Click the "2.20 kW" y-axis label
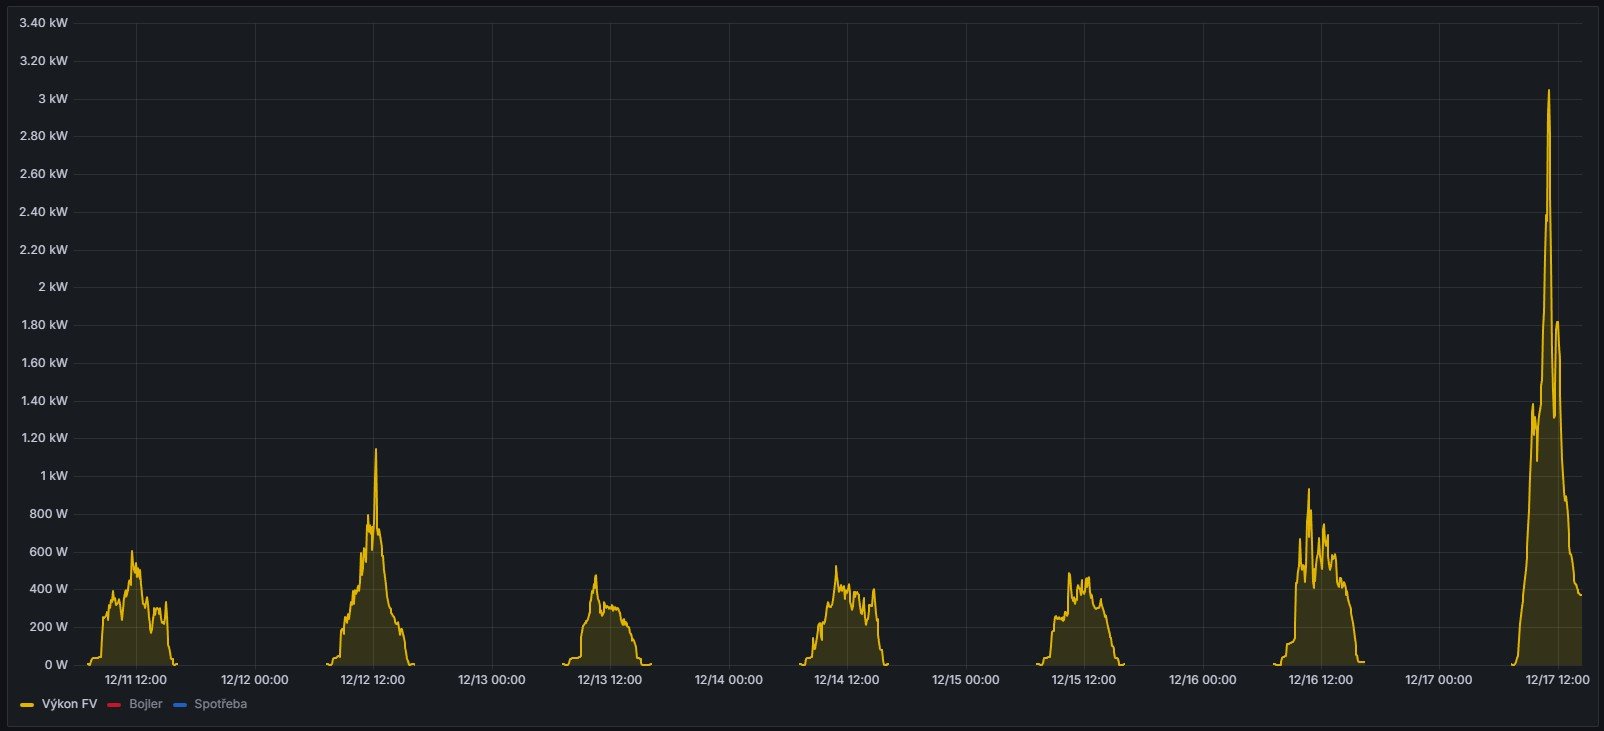Screen dimensions: 1604x731 [44, 250]
